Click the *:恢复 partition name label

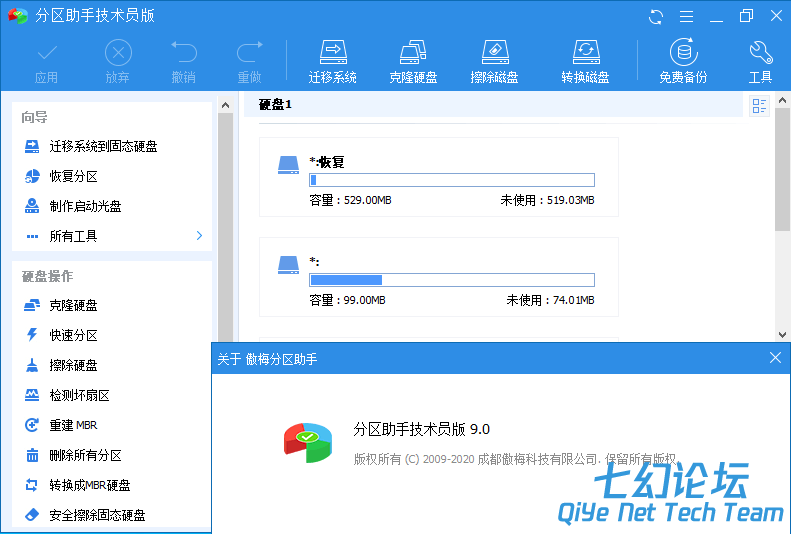coord(327,162)
